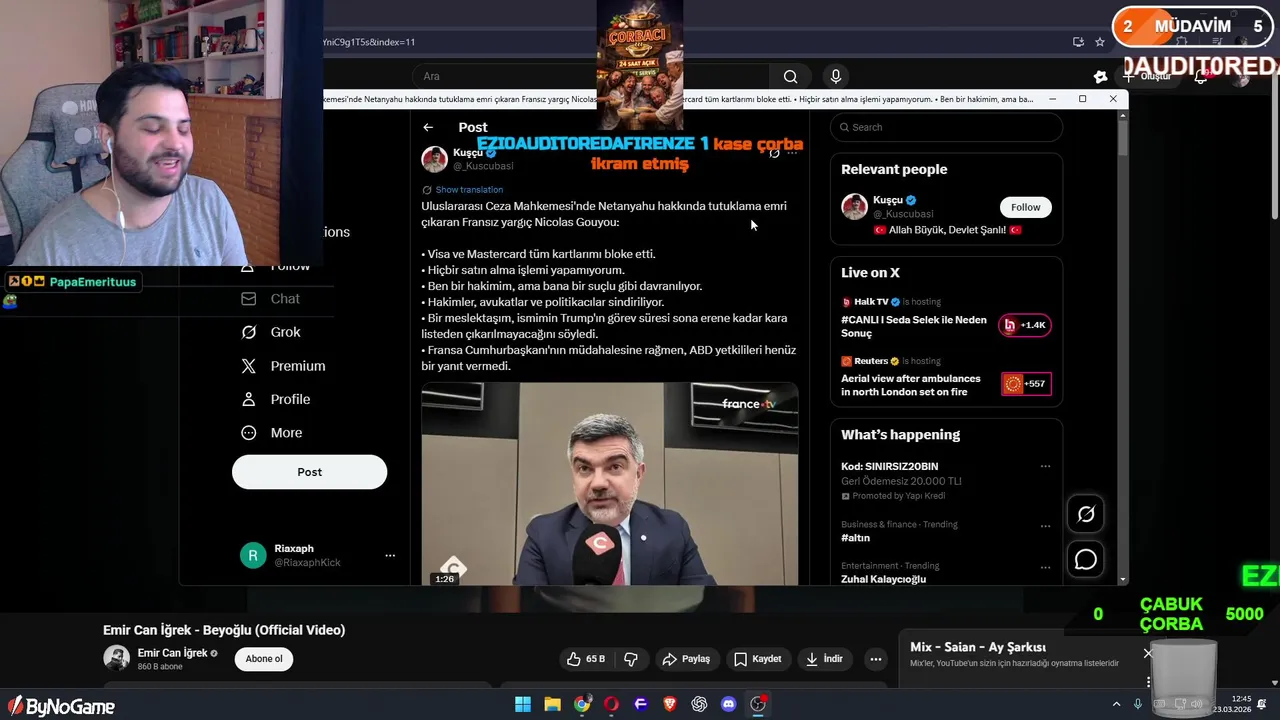Viewport: 1280px width, 720px height.
Task: Play the france.tv video in post
Action: click(609, 484)
